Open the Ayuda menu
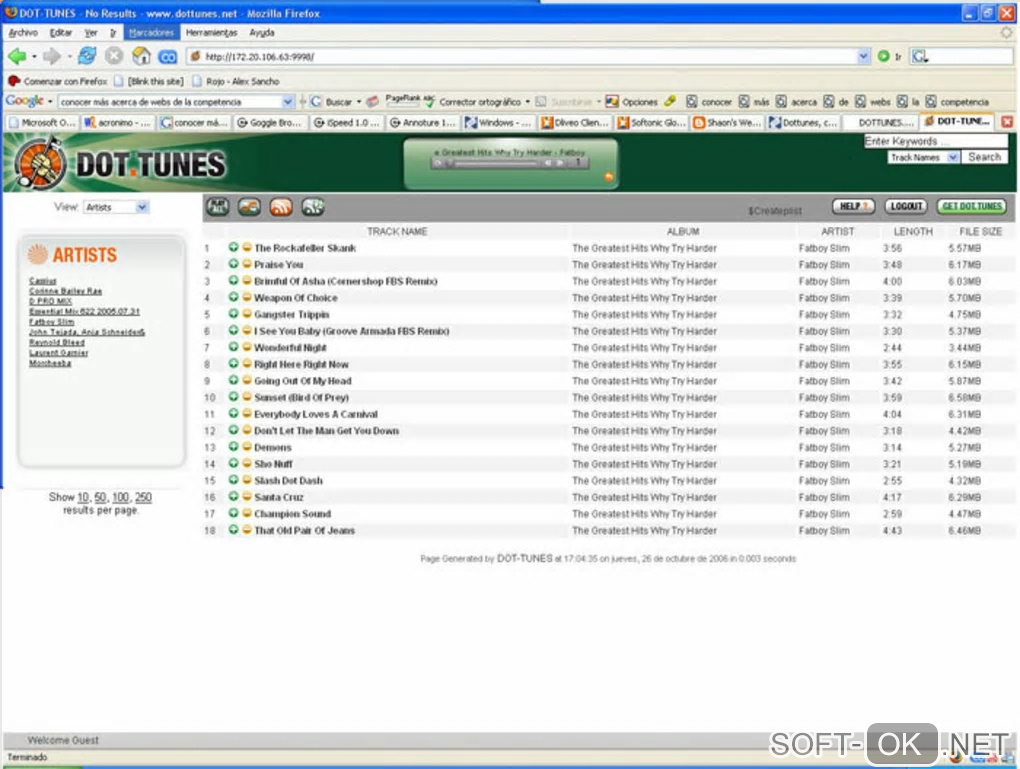Image resolution: width=1020 pixels, height=769 pixels. [x=262, y=33]
